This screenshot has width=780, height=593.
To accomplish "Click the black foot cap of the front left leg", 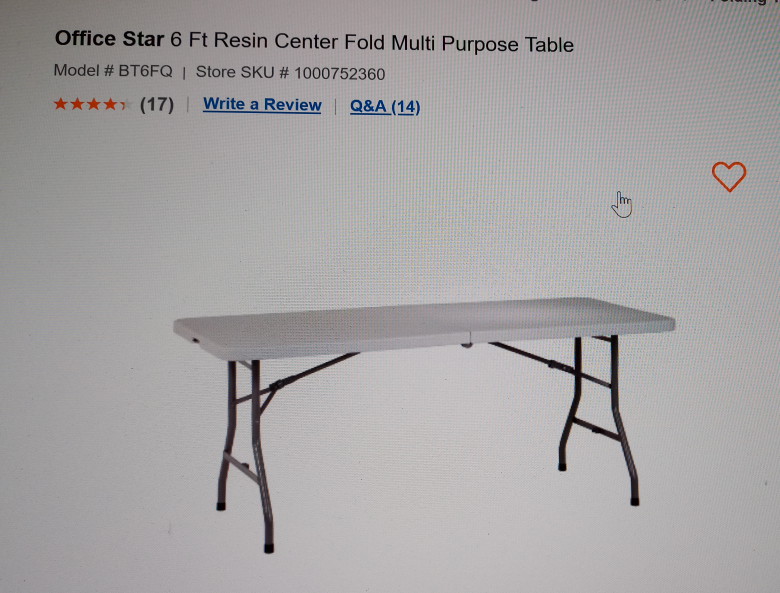I will point(269,548).
